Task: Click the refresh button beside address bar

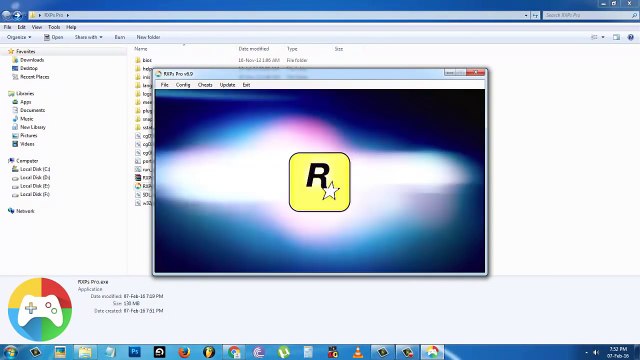Action: click(x=535, y=15)
